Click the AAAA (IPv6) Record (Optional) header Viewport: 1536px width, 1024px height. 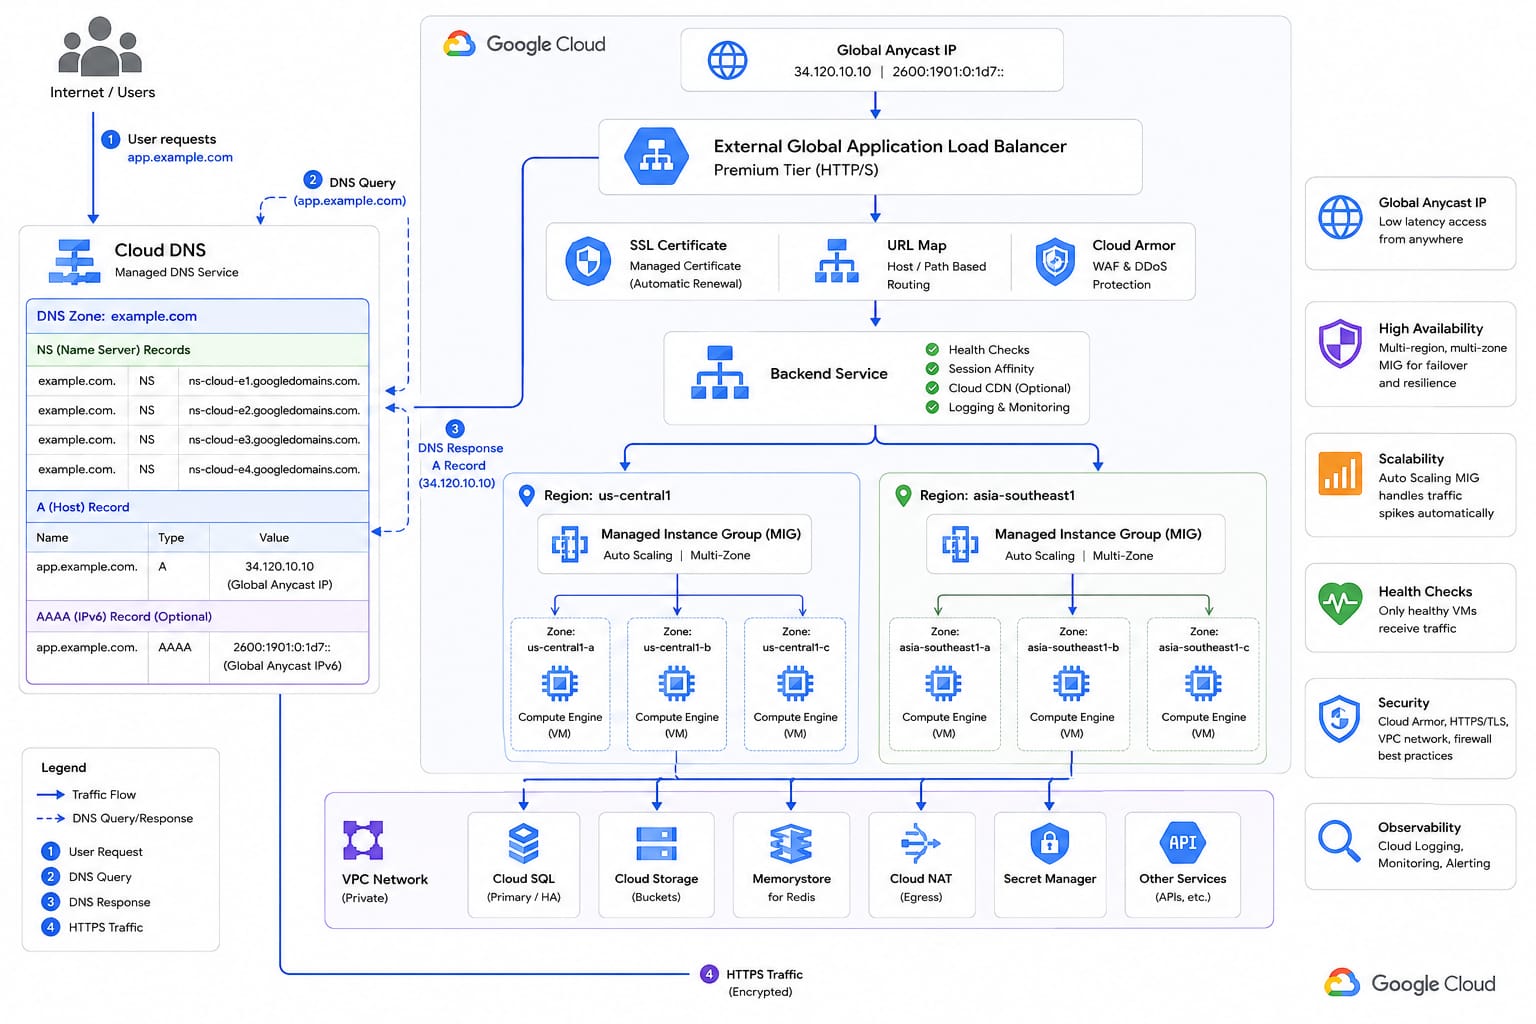[197, 616]
